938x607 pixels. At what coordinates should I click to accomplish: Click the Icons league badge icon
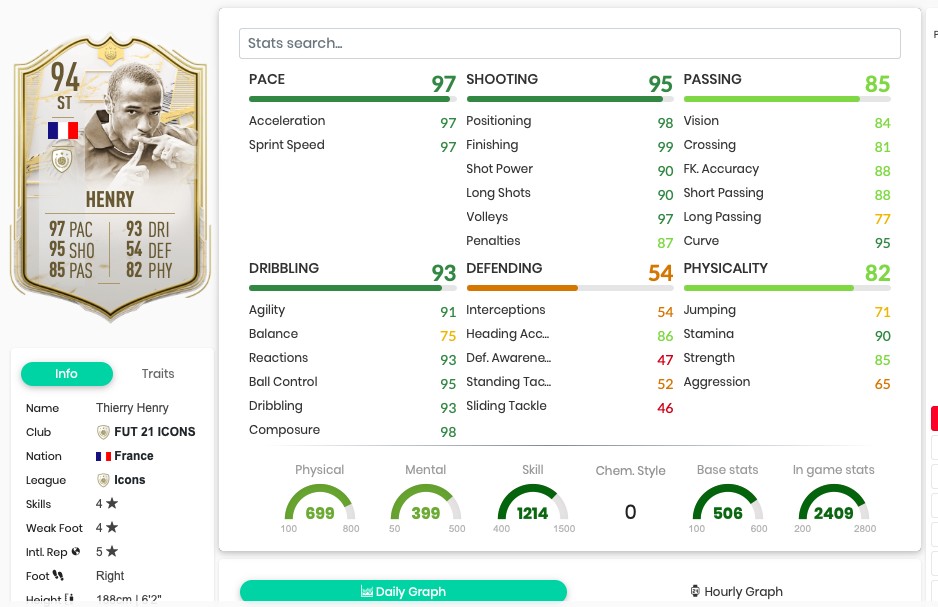(x=103, y=480)
